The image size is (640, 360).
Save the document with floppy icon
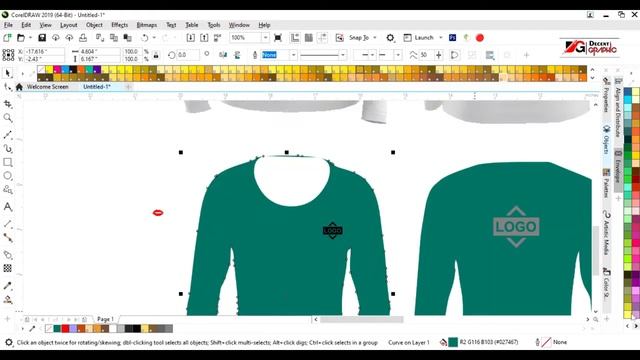click(42, 38)
